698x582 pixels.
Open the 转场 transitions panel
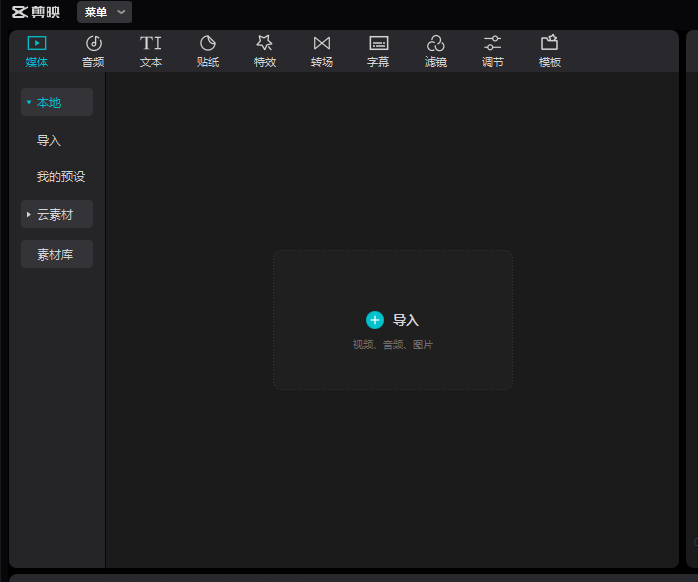click(321, 43)
